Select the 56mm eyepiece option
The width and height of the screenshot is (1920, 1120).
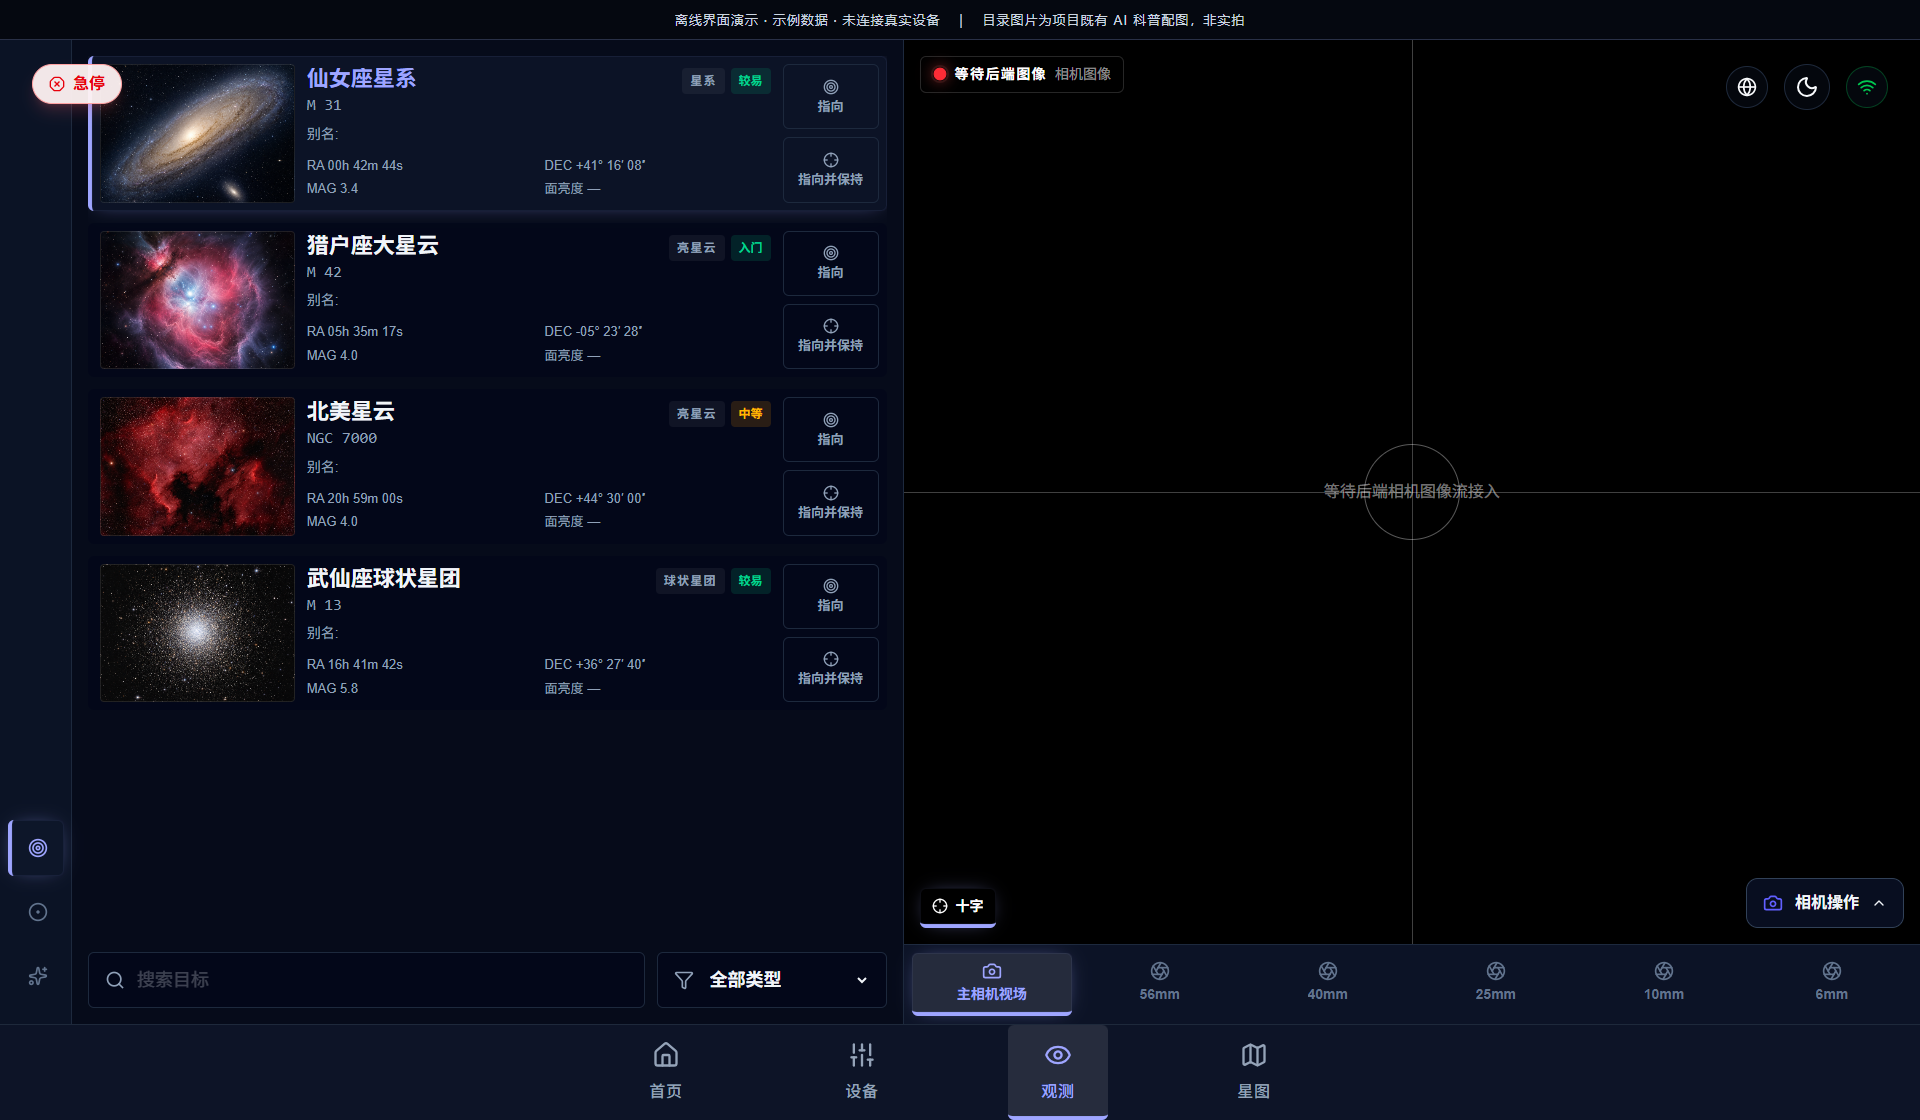click(x=1160, y=983)
